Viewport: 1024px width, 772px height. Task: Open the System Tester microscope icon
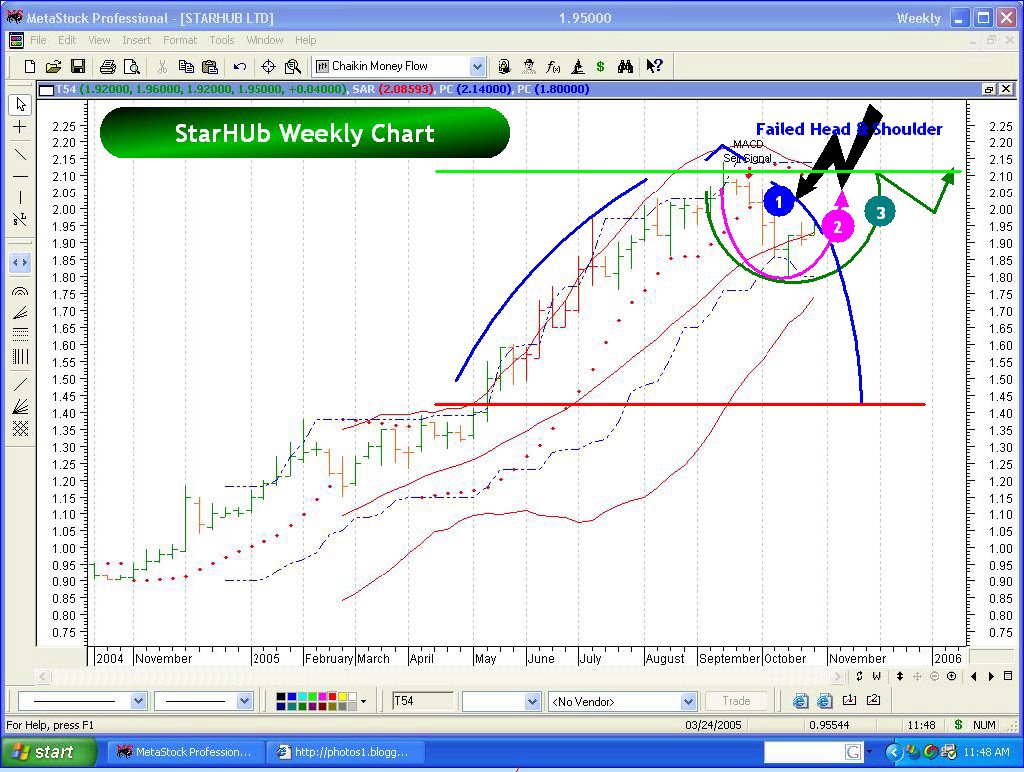tap(577, 66)
